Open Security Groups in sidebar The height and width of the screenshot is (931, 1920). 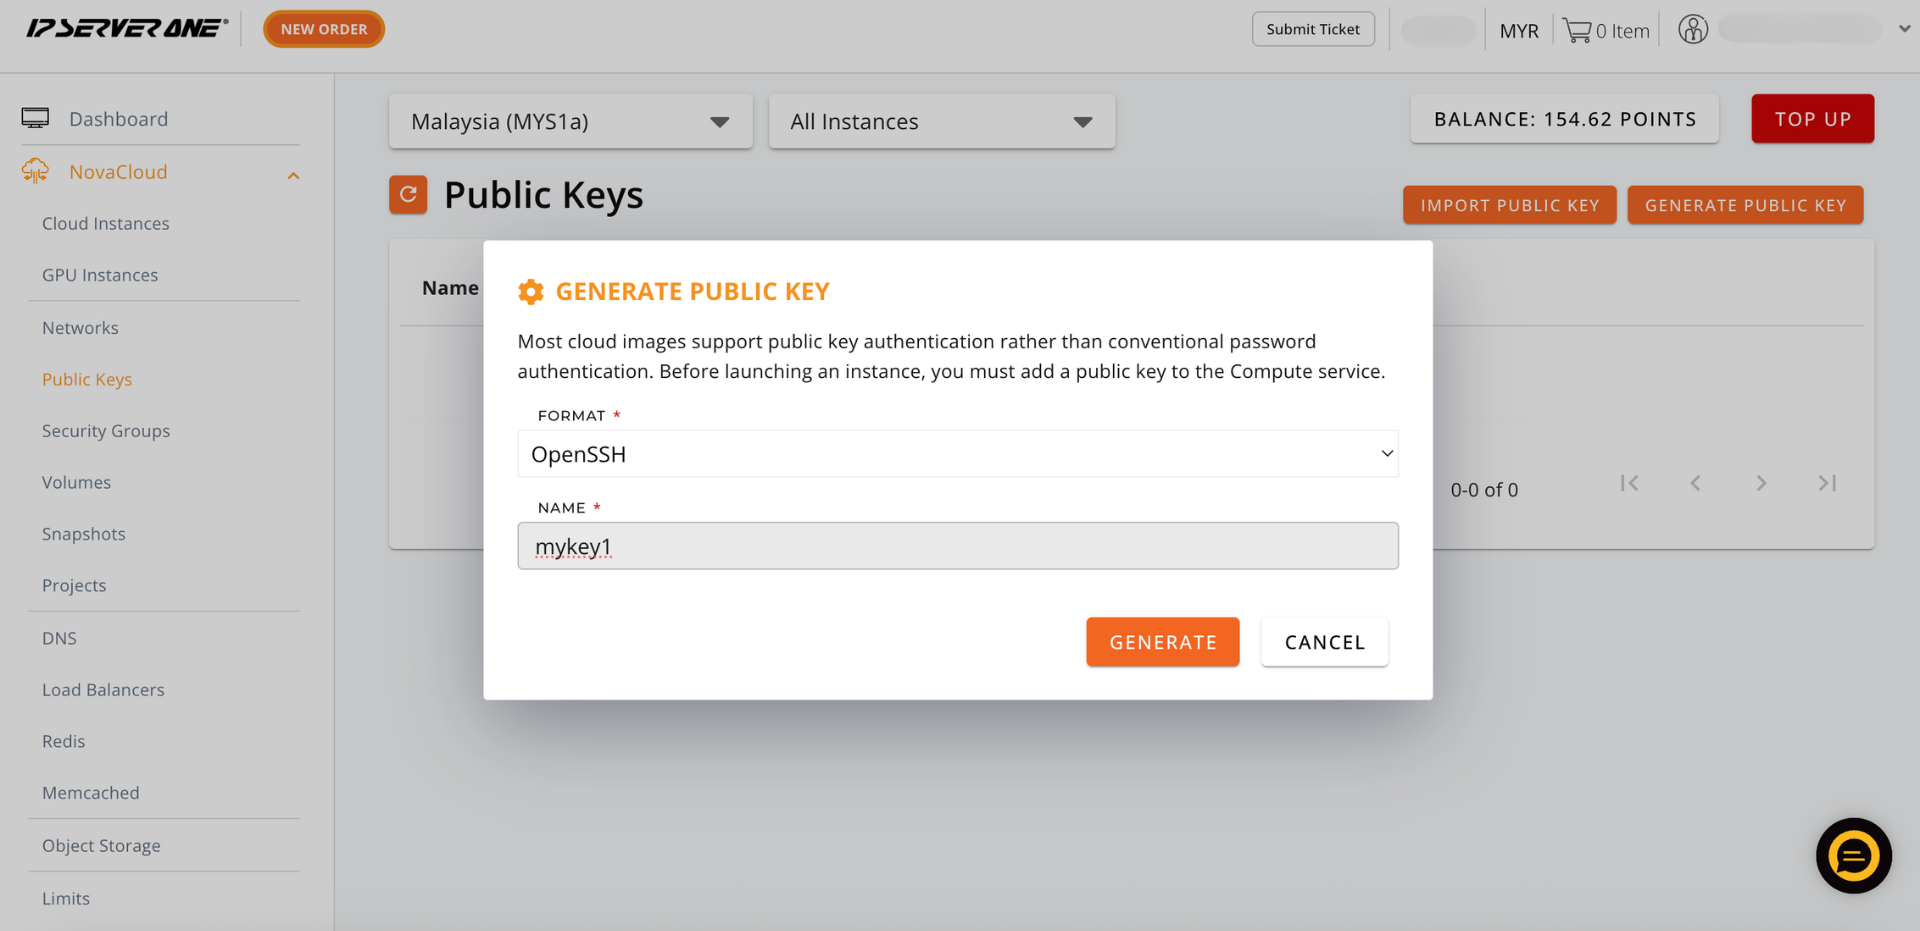click(x=106, y=431)
